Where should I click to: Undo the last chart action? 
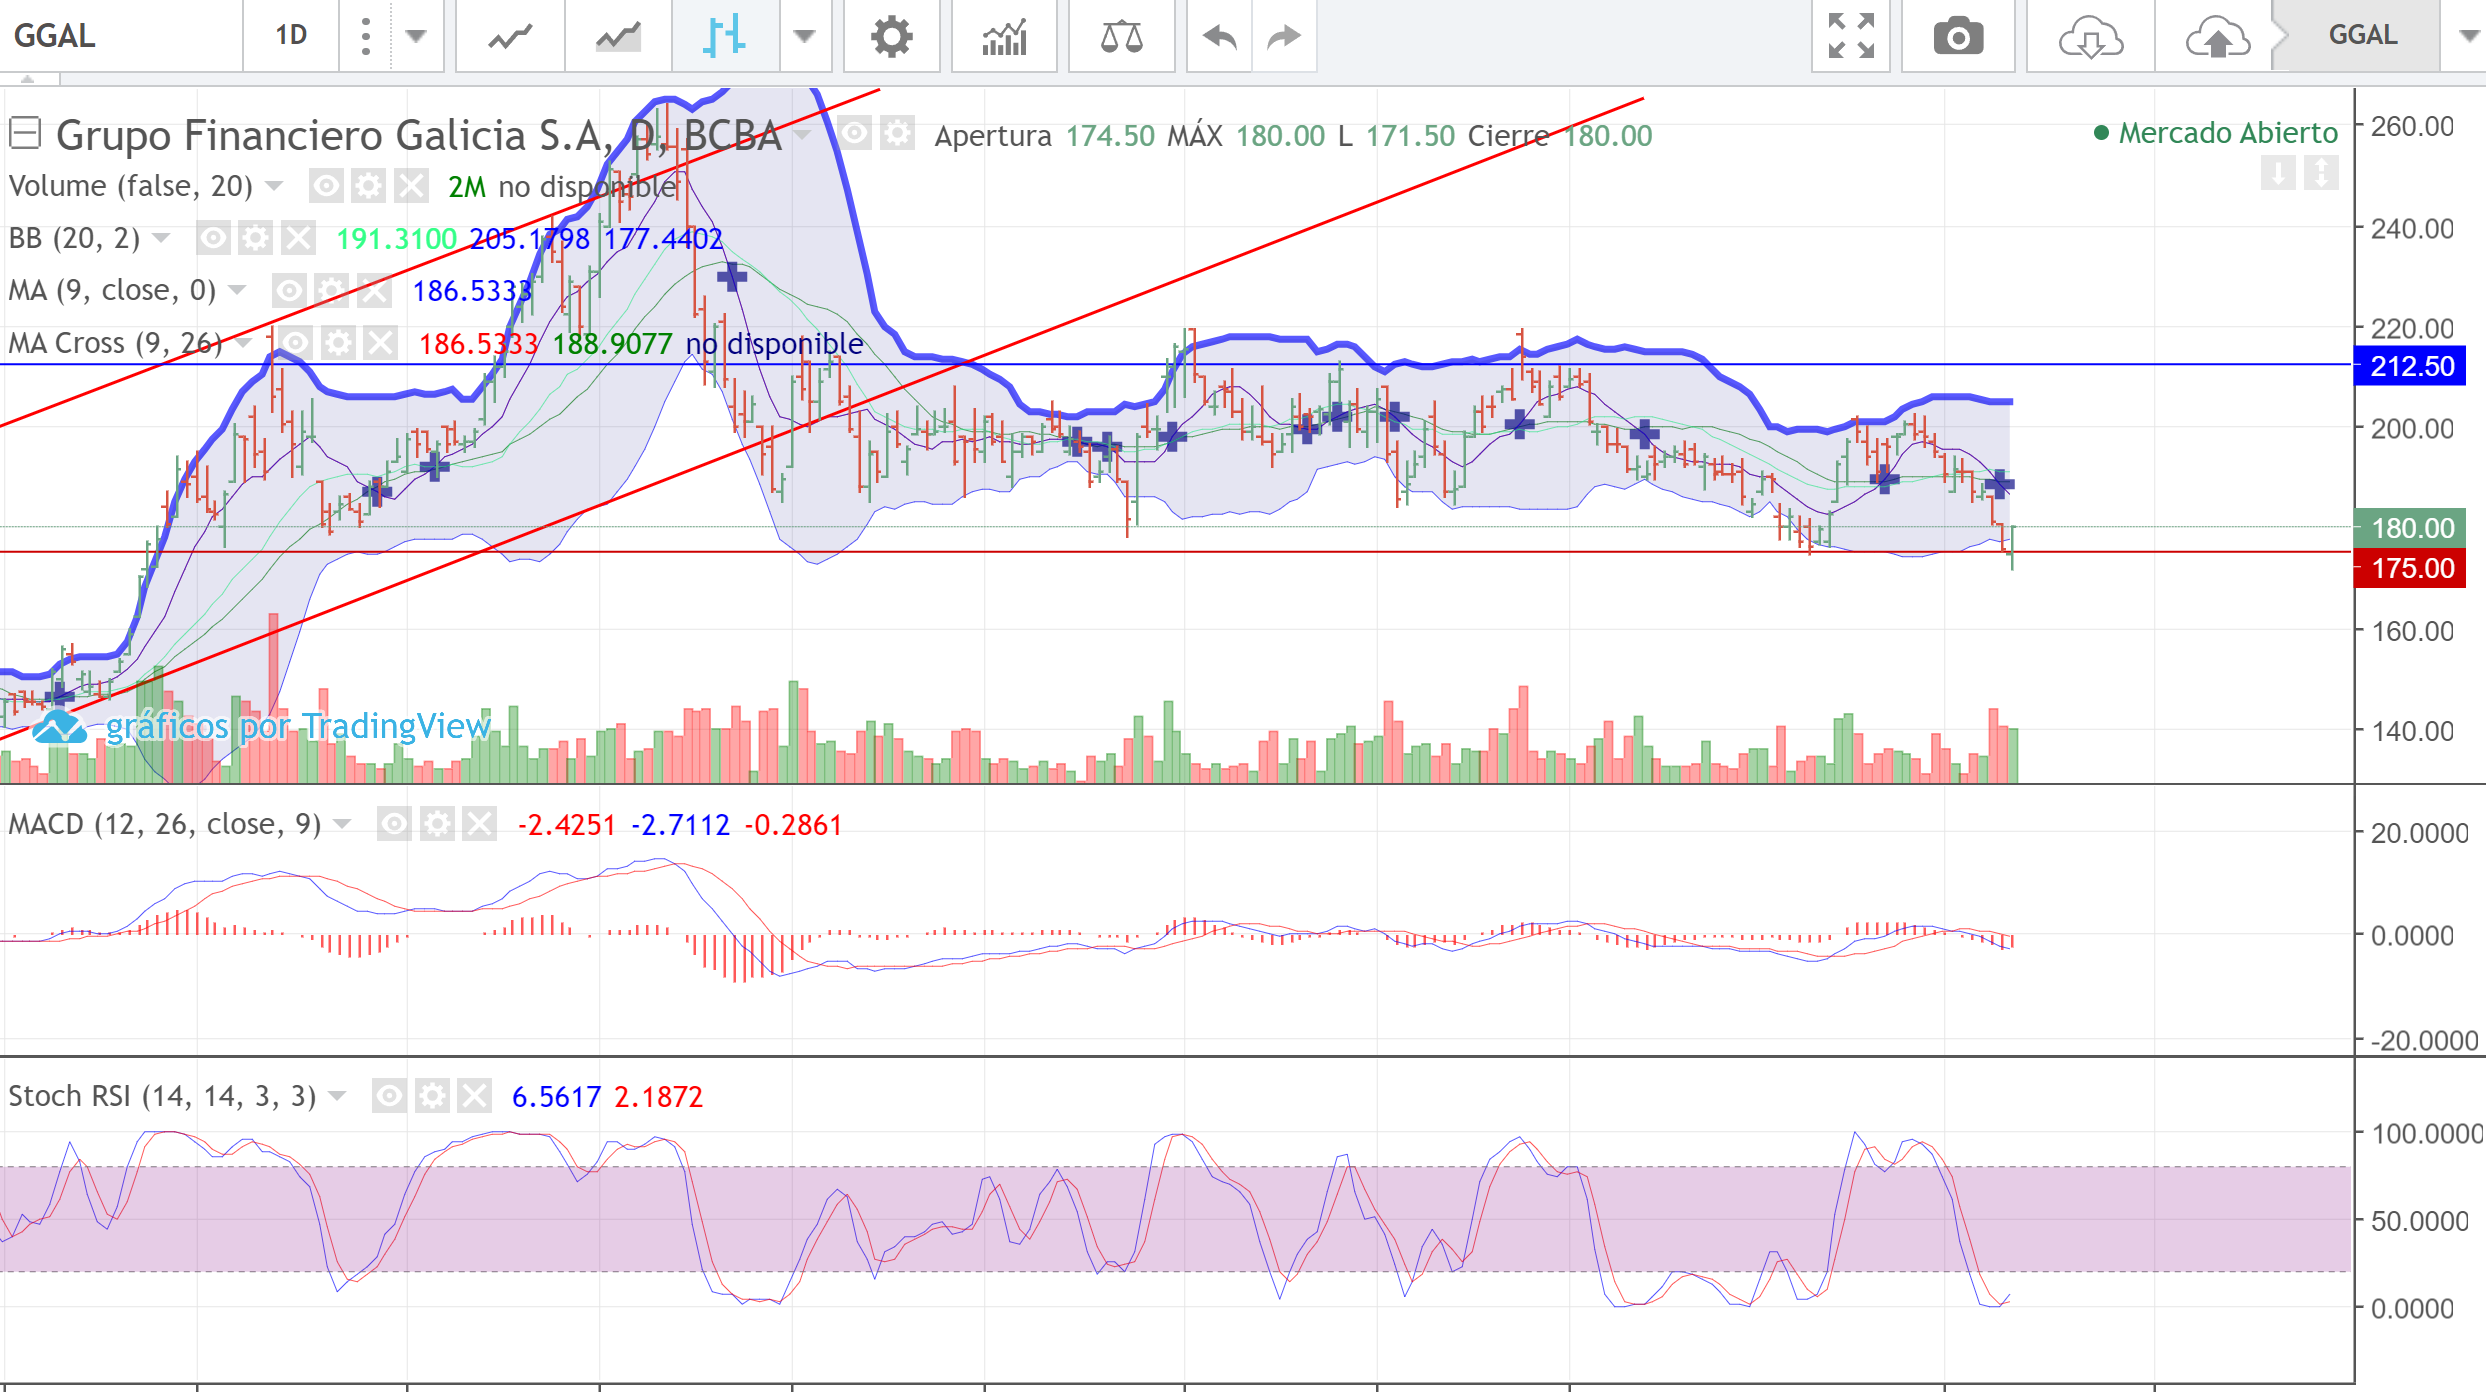click(x=1219, y=37)
